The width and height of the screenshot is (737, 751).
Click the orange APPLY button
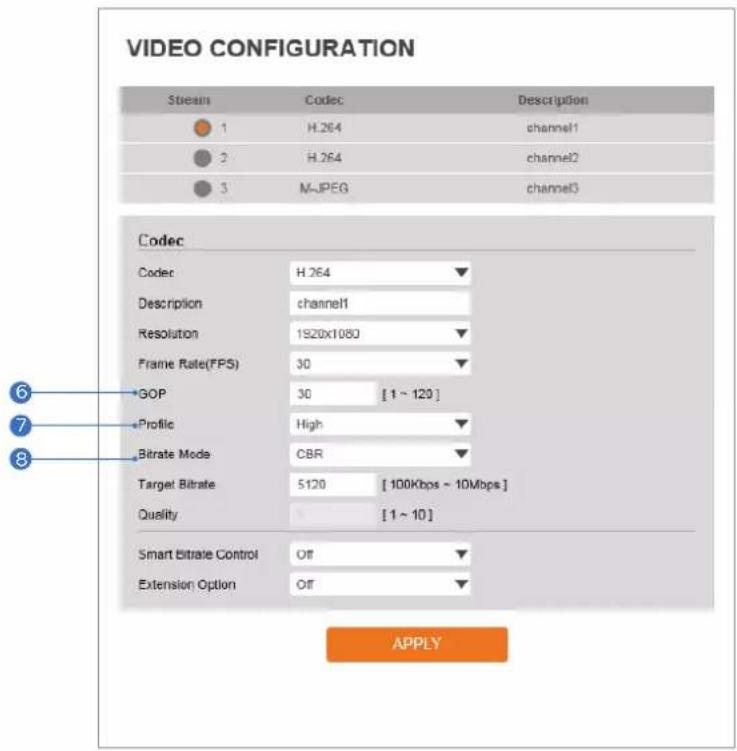pyautogui.click(x=417, y=644)
